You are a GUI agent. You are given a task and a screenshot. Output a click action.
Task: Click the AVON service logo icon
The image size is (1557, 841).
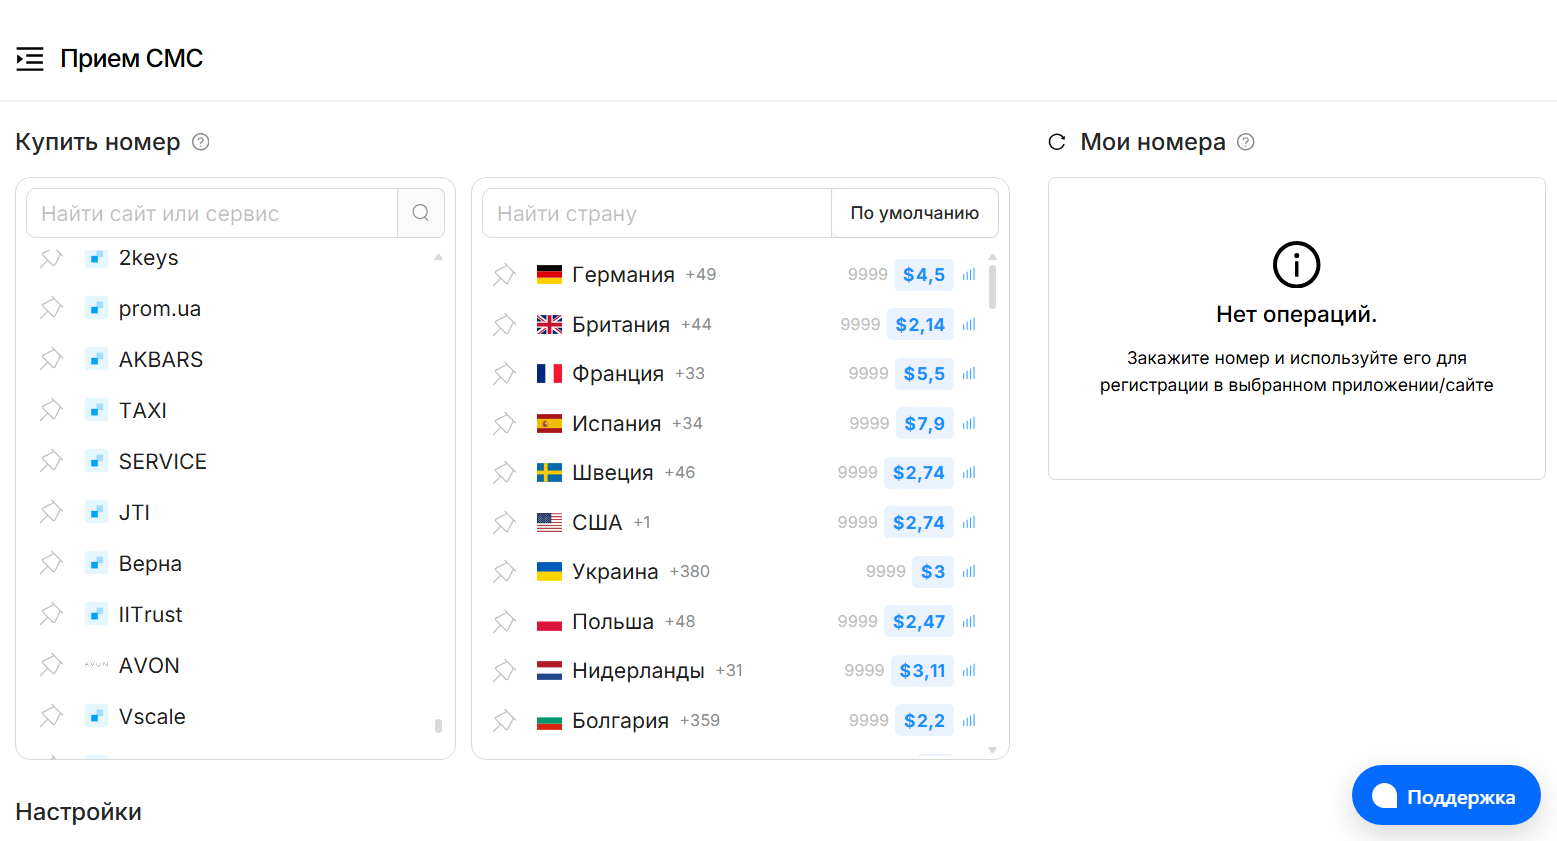(96, 665)
